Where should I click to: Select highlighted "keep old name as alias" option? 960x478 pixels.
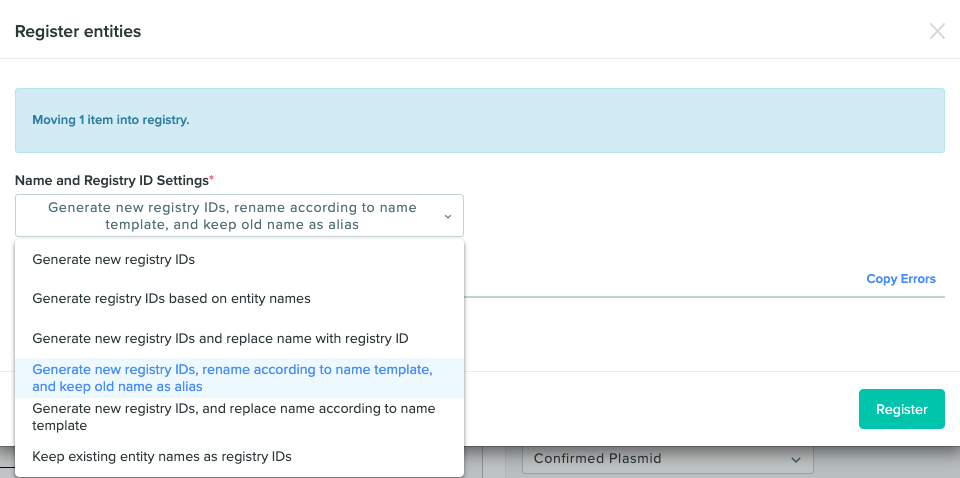239,378
